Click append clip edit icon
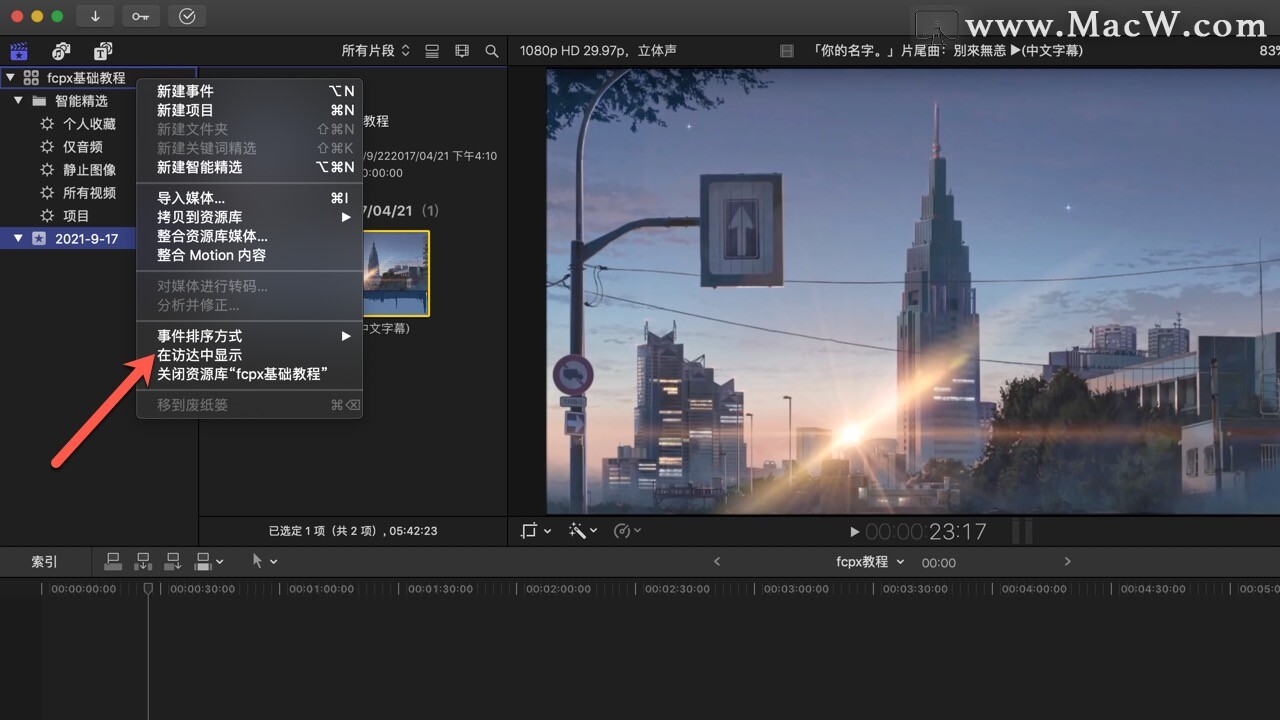Screen dimensions: 1280x720 click(x=173, y=562)
